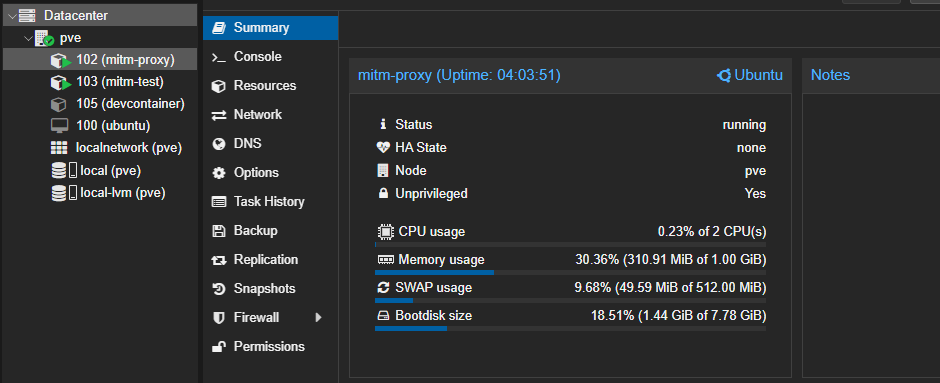Click the stopped container icon for 105 (devcontainer)
940x383 pixels.
click(x=59, y=104)
